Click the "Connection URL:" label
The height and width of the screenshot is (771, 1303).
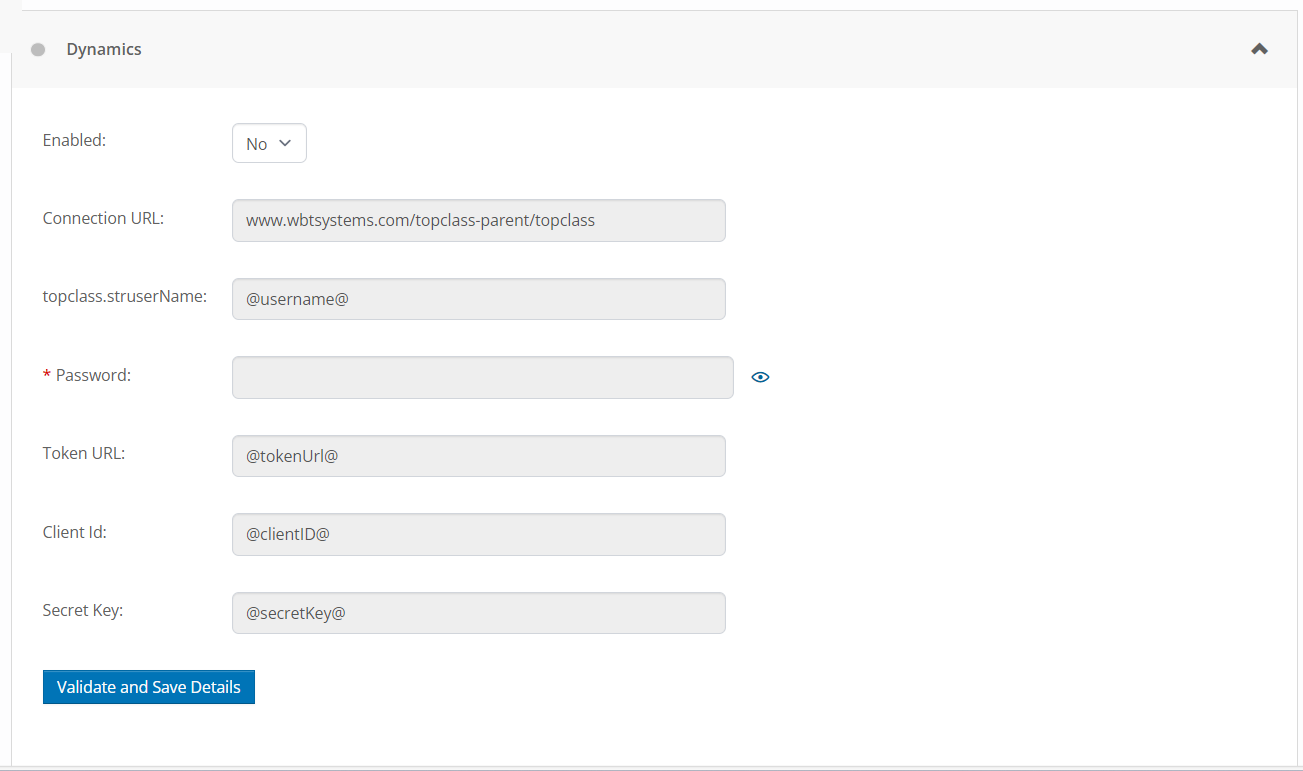point(103,218)
